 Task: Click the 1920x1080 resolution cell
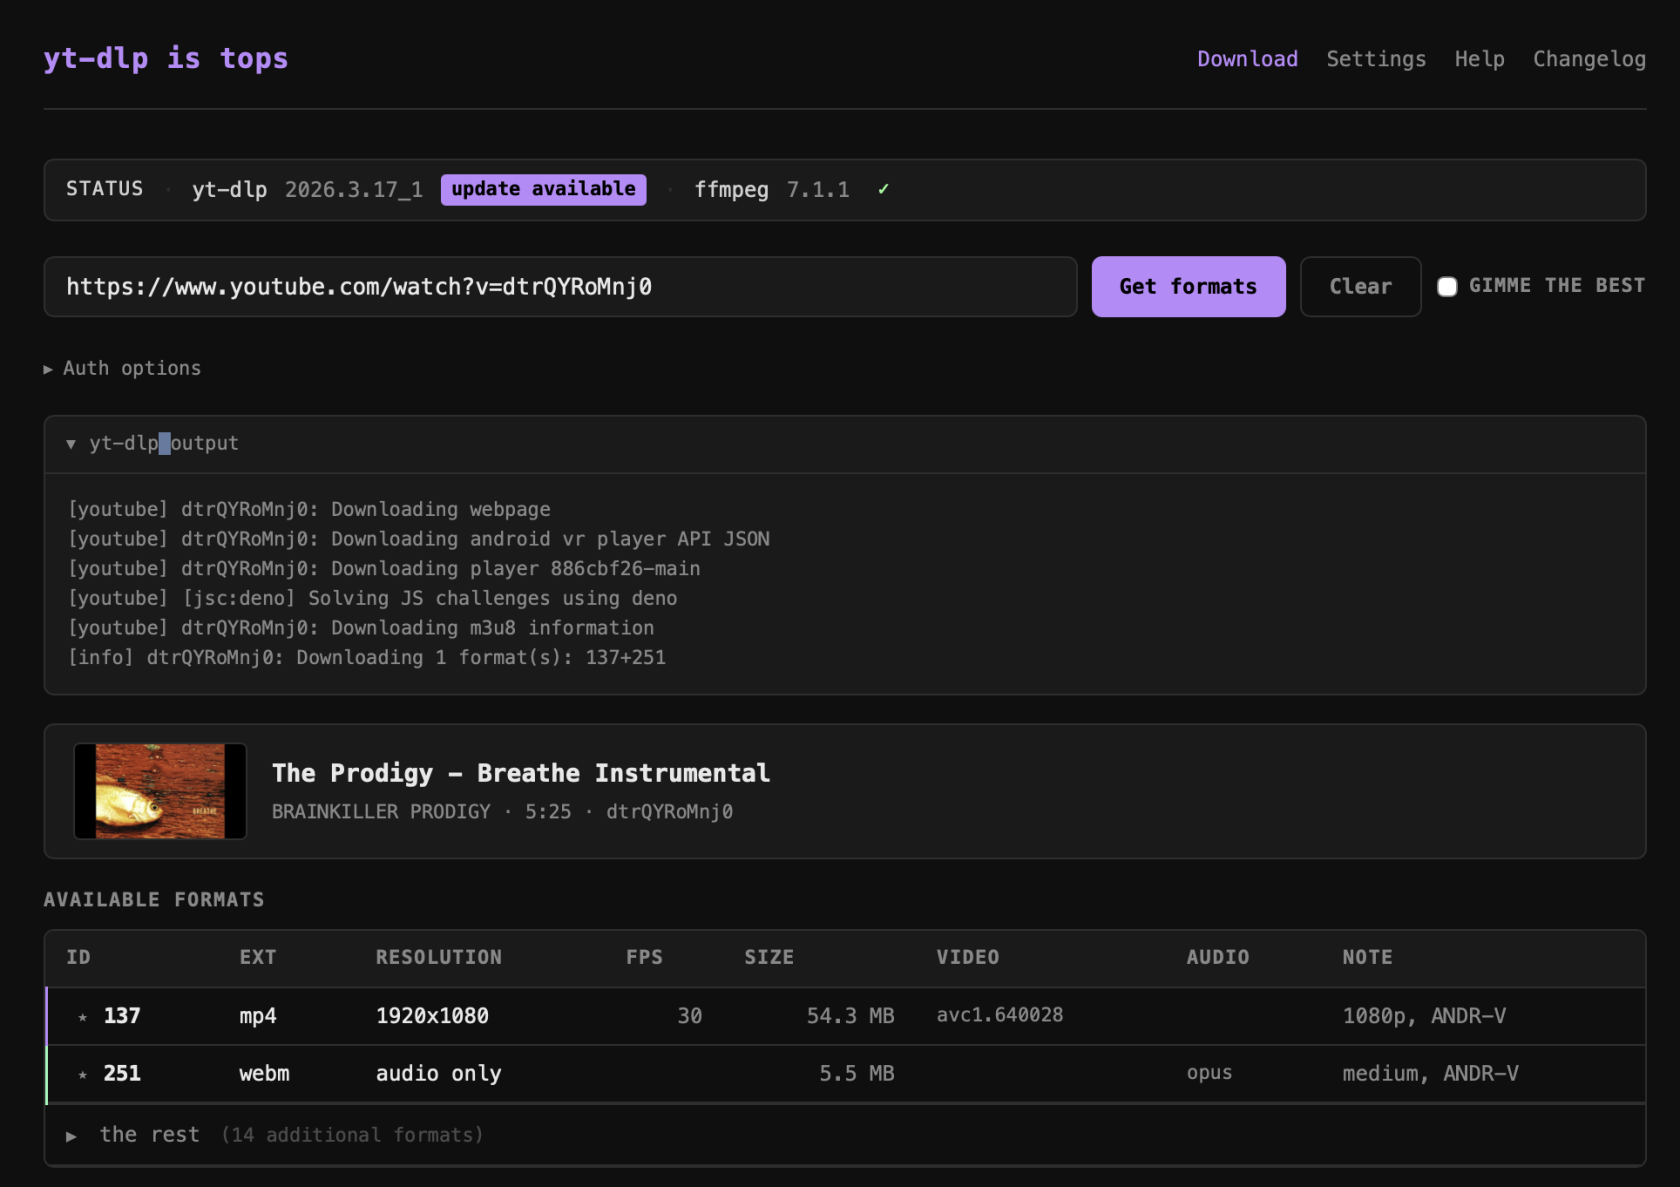tap(432, 1016)
